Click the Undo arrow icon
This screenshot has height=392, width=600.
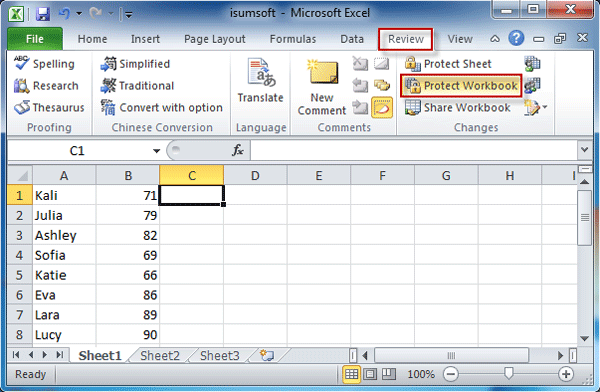tap(64, 14)
